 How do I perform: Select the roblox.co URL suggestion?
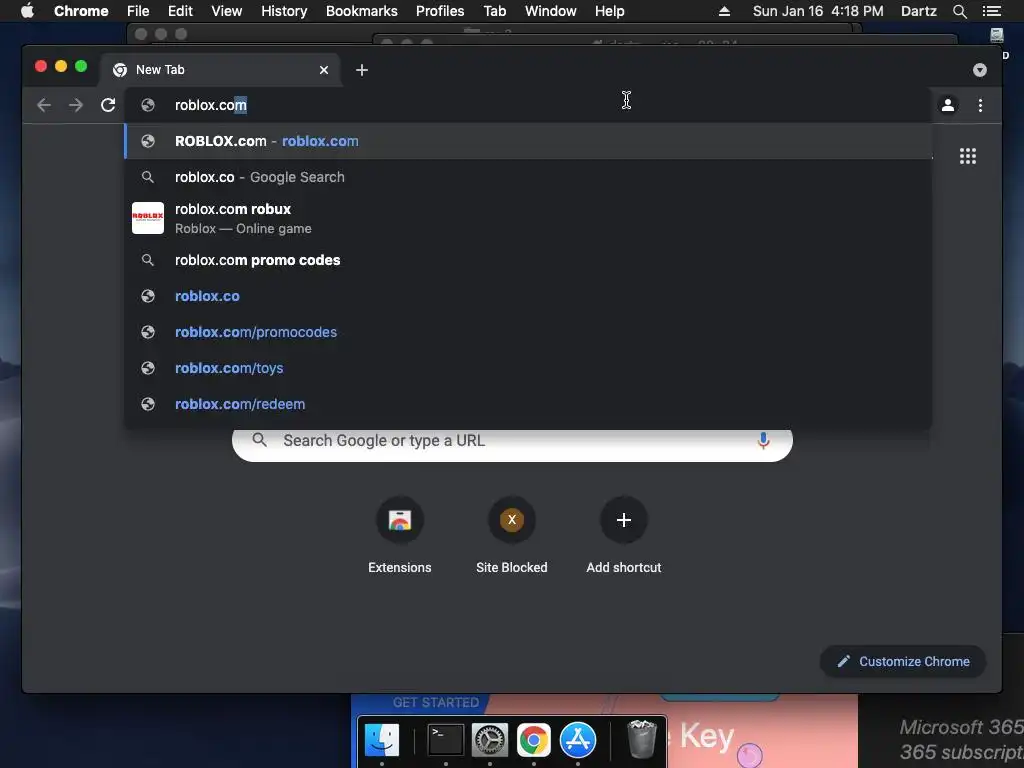pos(528,296)
